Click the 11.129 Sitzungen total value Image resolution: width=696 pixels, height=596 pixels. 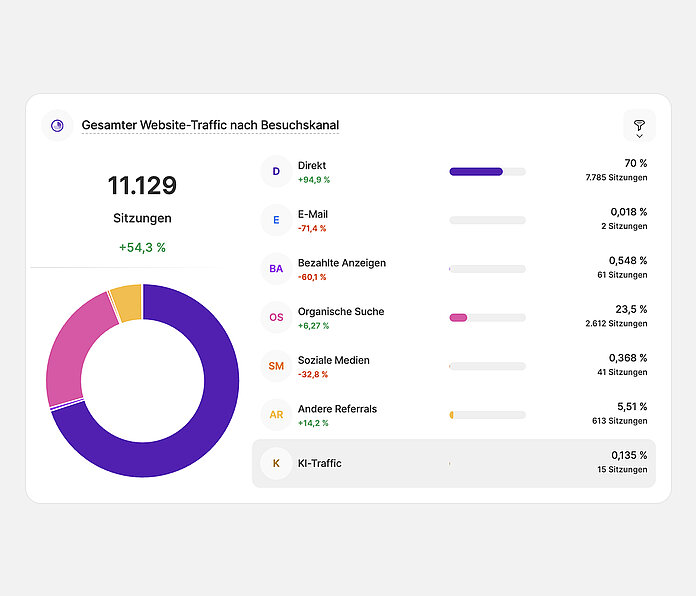(142, 186)
